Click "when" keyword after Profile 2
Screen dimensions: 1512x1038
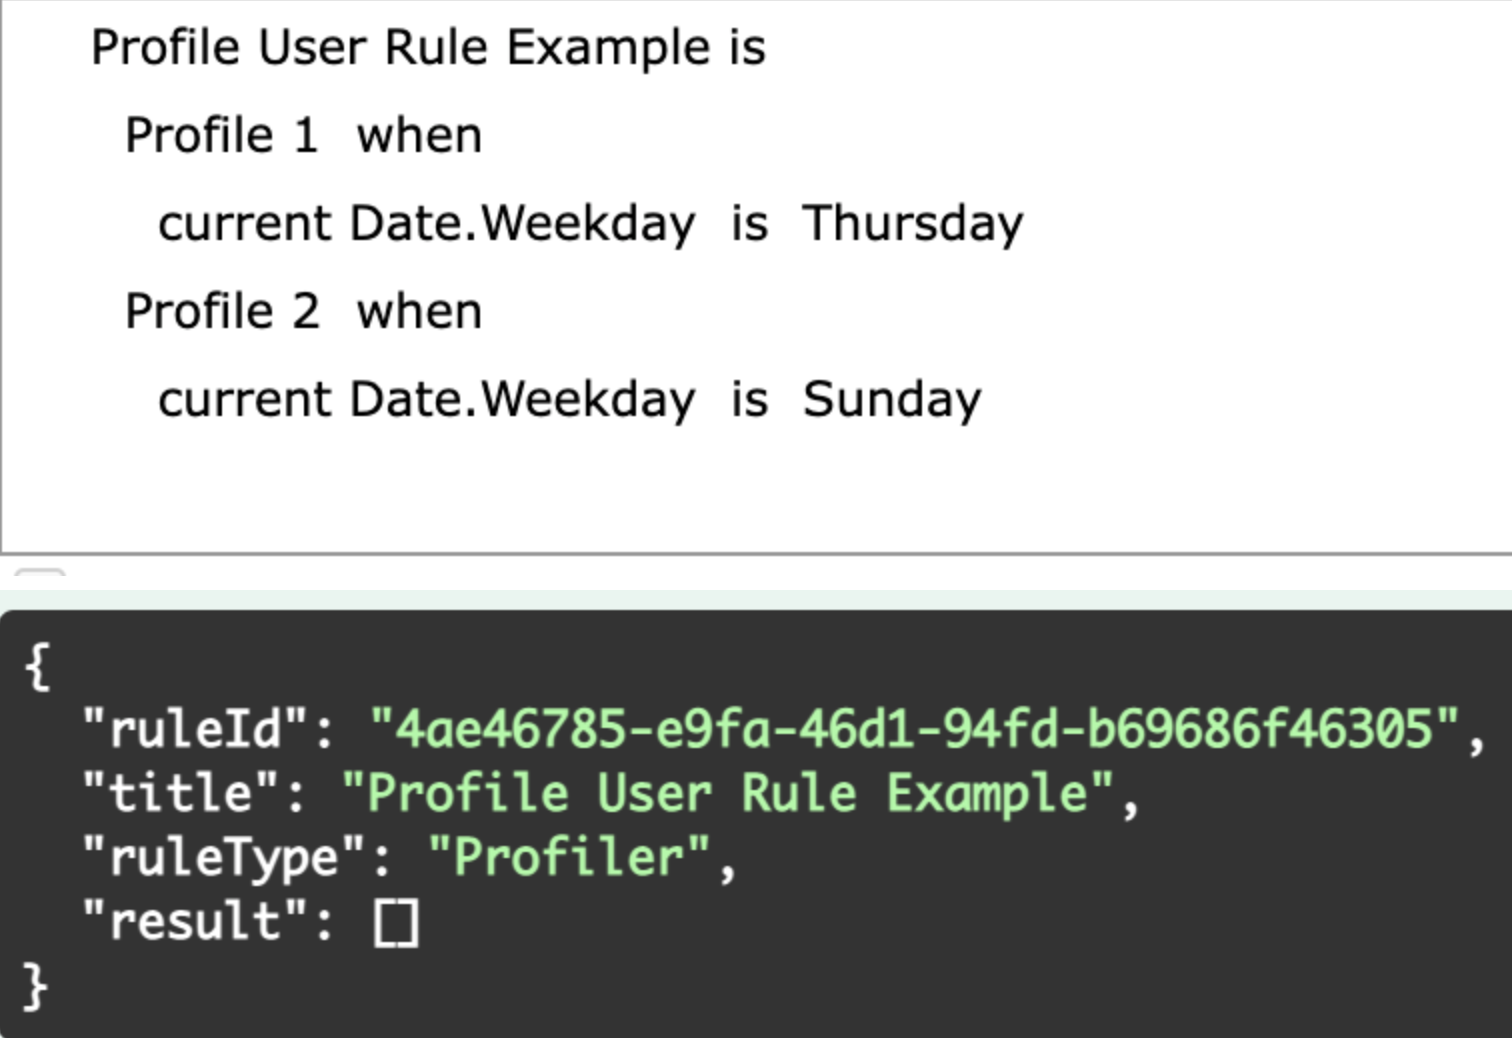pyautogui.click(x=419, y=311)
